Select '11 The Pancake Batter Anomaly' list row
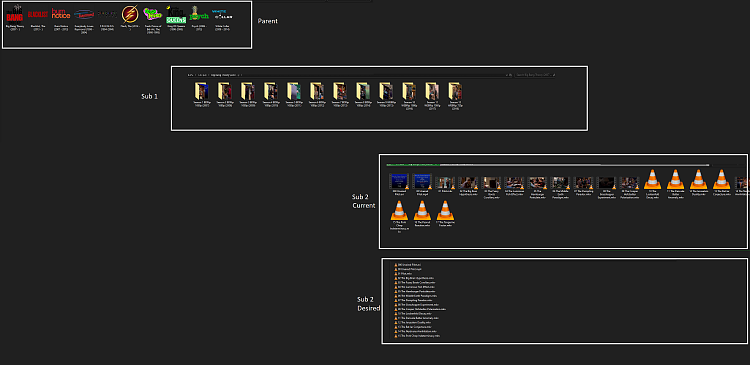 [x=416, y=318]
